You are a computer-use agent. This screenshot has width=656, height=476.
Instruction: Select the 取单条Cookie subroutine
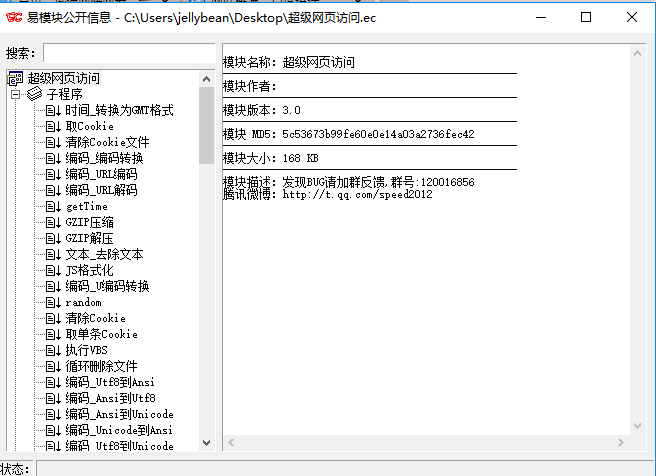(x=101, y=334)
